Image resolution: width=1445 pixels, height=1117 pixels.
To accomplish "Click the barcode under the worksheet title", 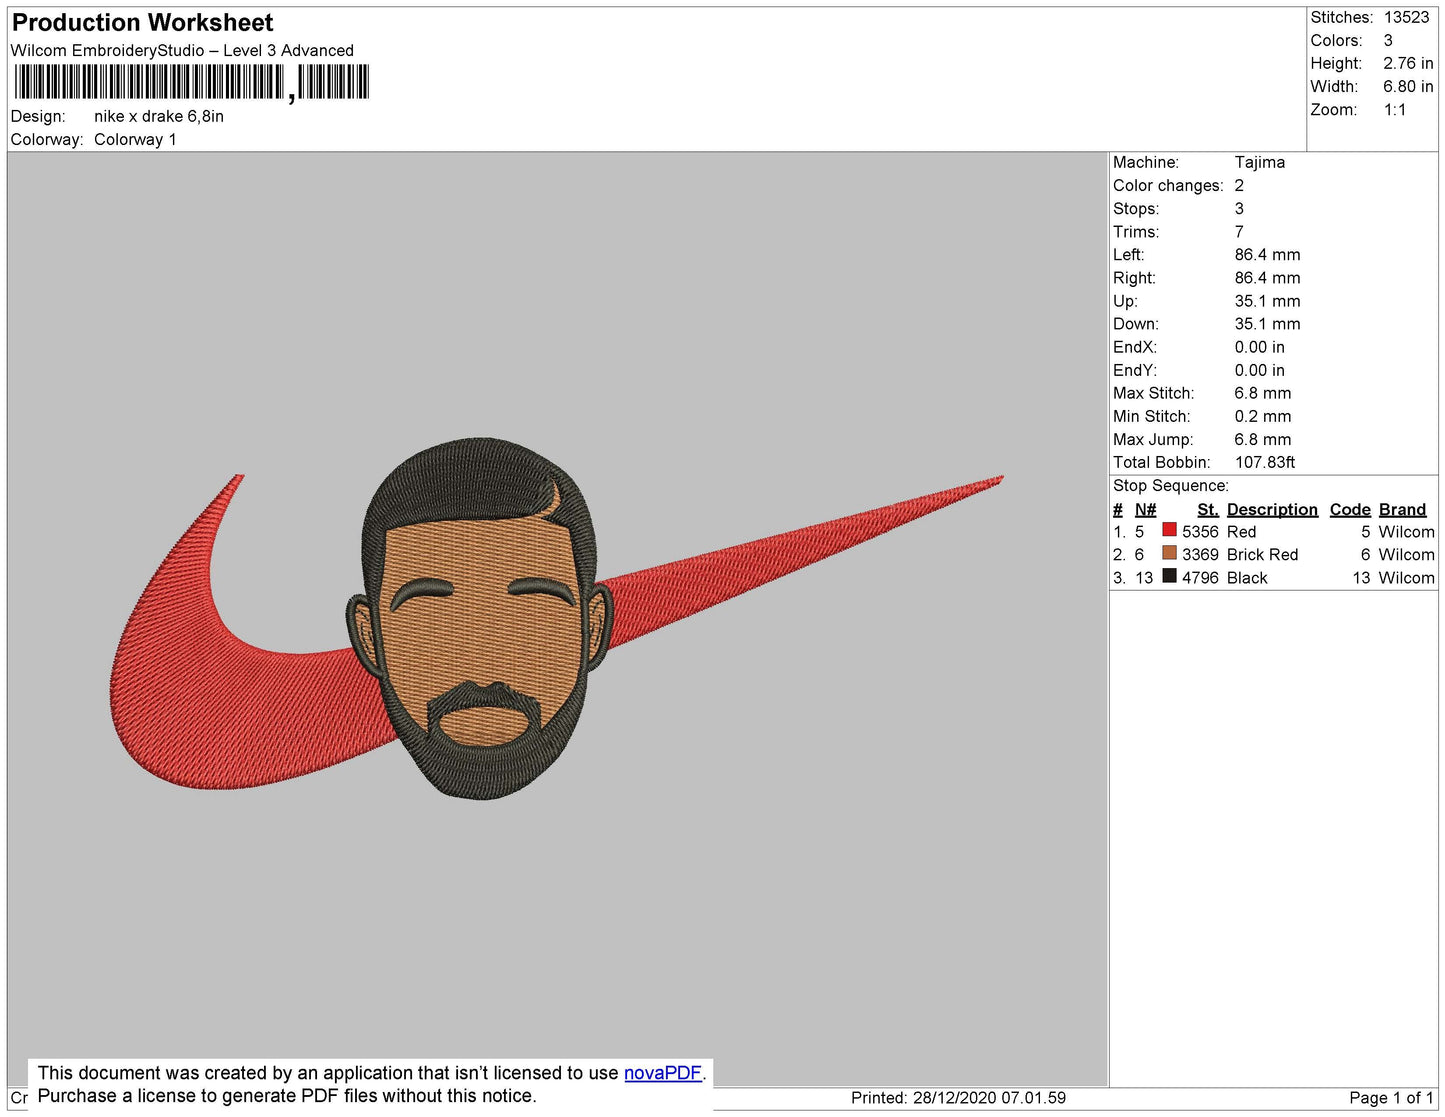I will coord(192,83).
